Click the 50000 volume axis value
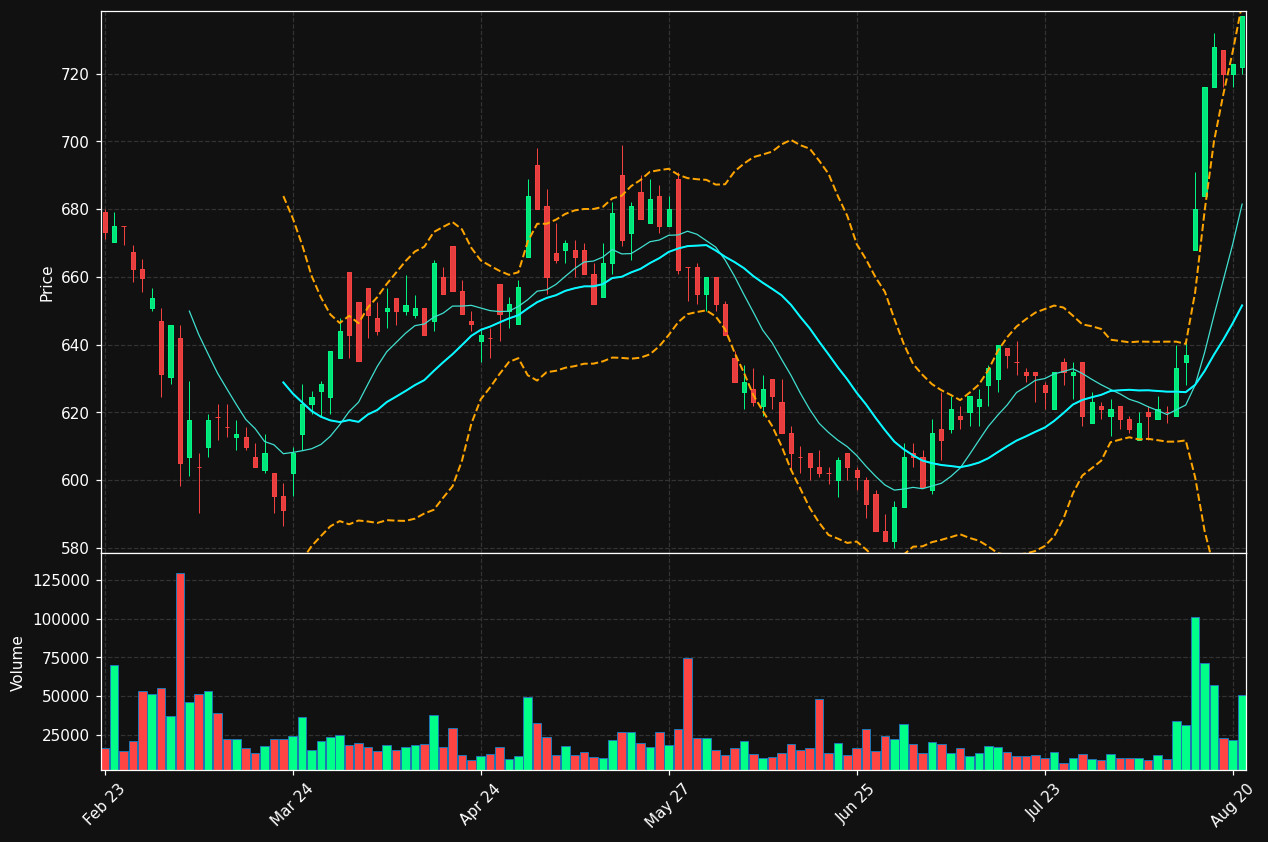 pos(66,697)
